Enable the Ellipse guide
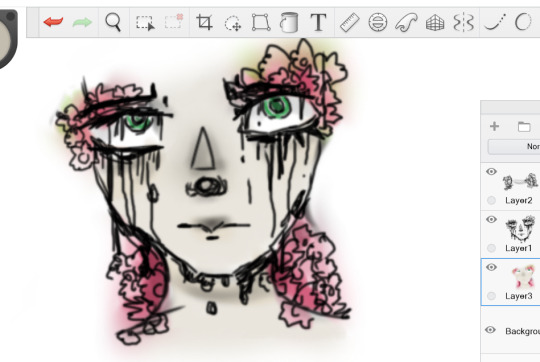The width and height of the screenshot is (540, 362). [x=378, y=22]
